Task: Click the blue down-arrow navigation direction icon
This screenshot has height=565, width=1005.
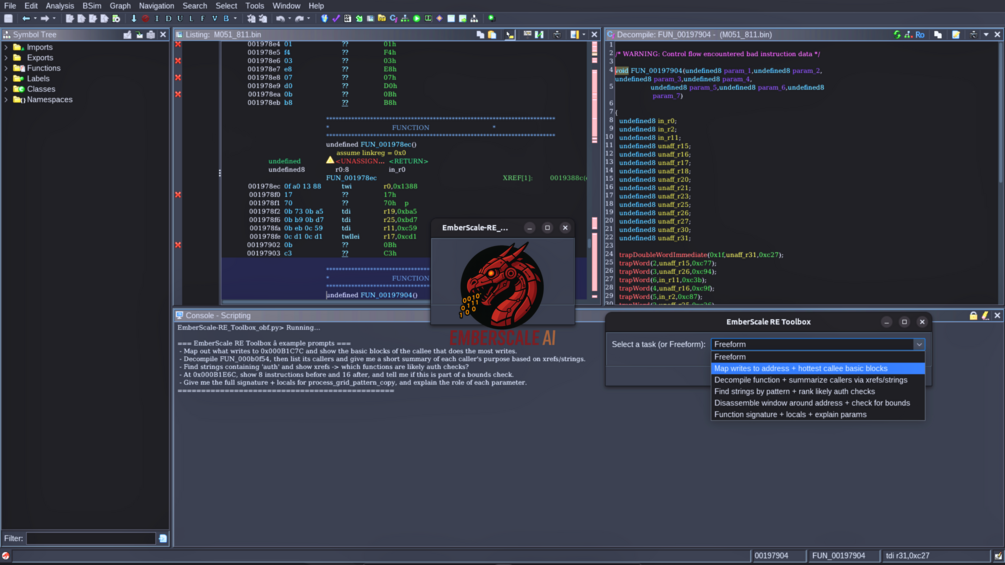Action: click(x=133, y=19)
